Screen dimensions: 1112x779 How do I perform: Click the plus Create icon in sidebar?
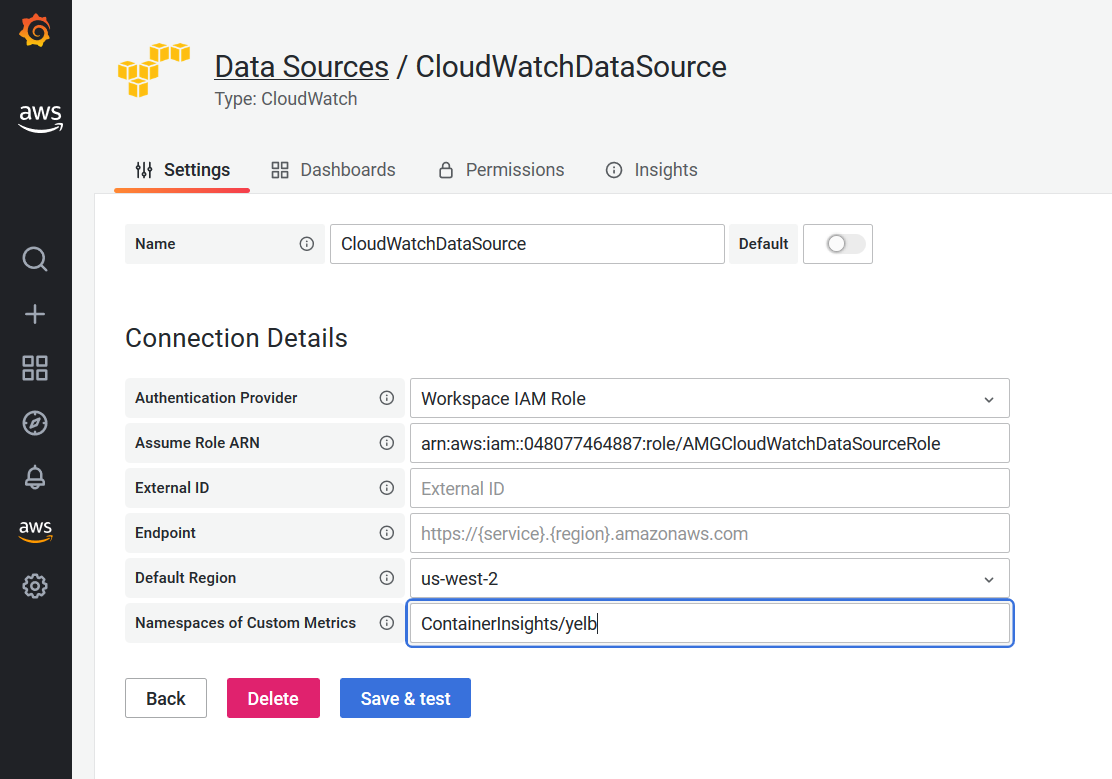(x=35, y=314)
